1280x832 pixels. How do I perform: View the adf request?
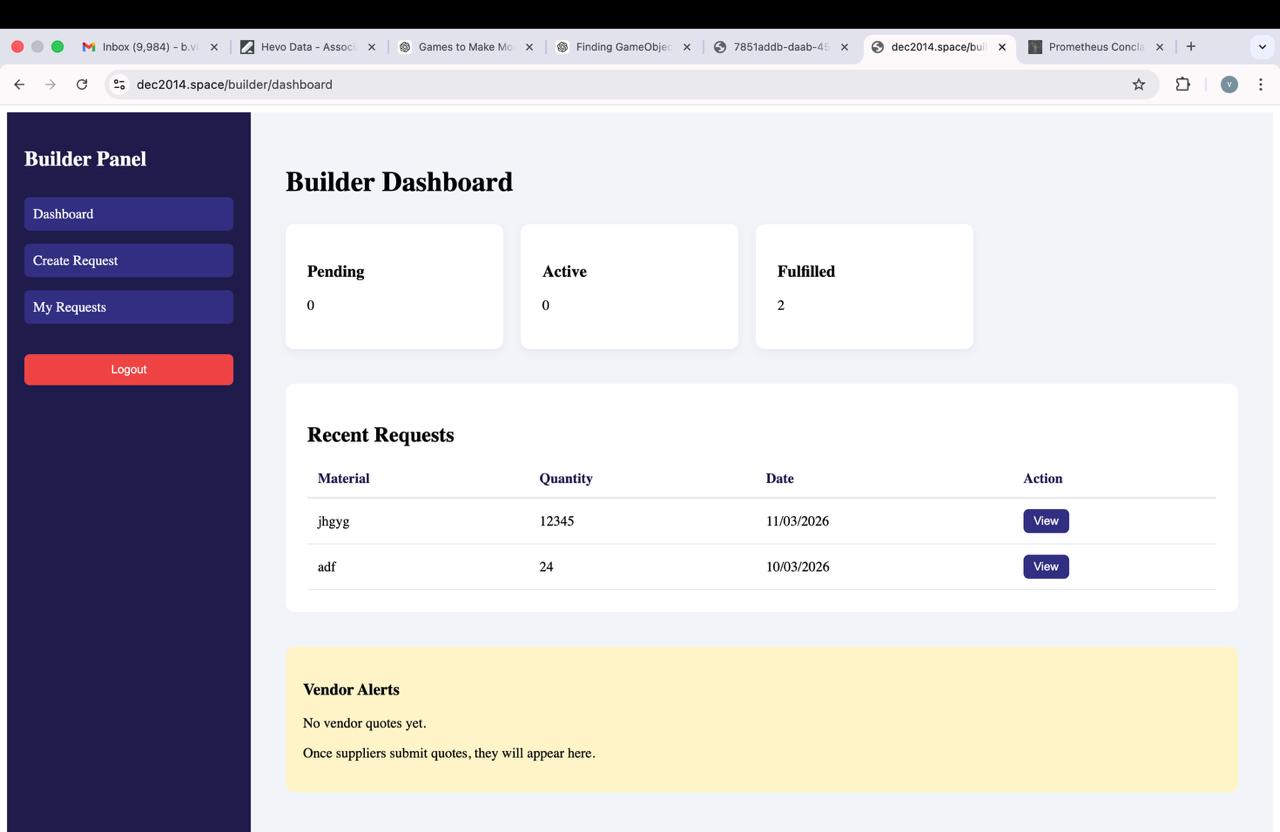[1046, 567]
